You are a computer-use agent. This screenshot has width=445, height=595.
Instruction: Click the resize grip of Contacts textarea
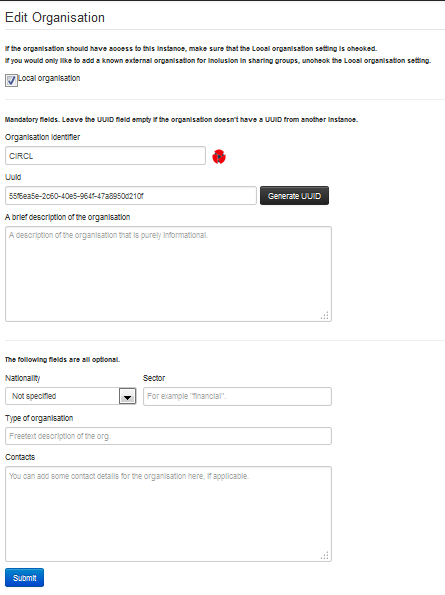pos(325,556)
